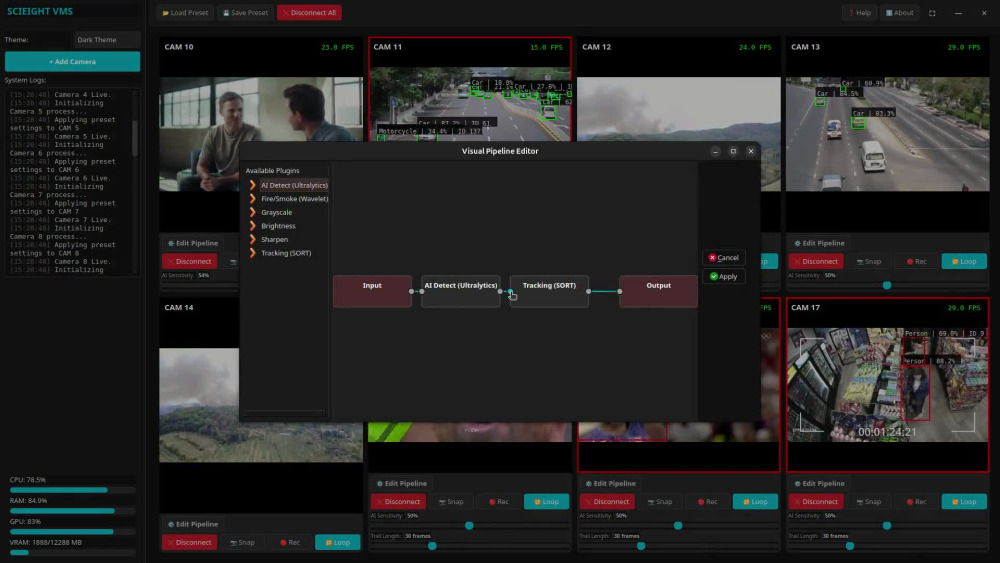Toggle Rec on CAM 17
Viewport: 1000px width, 563px height.
pyautogui.click(x=916, y=502)
